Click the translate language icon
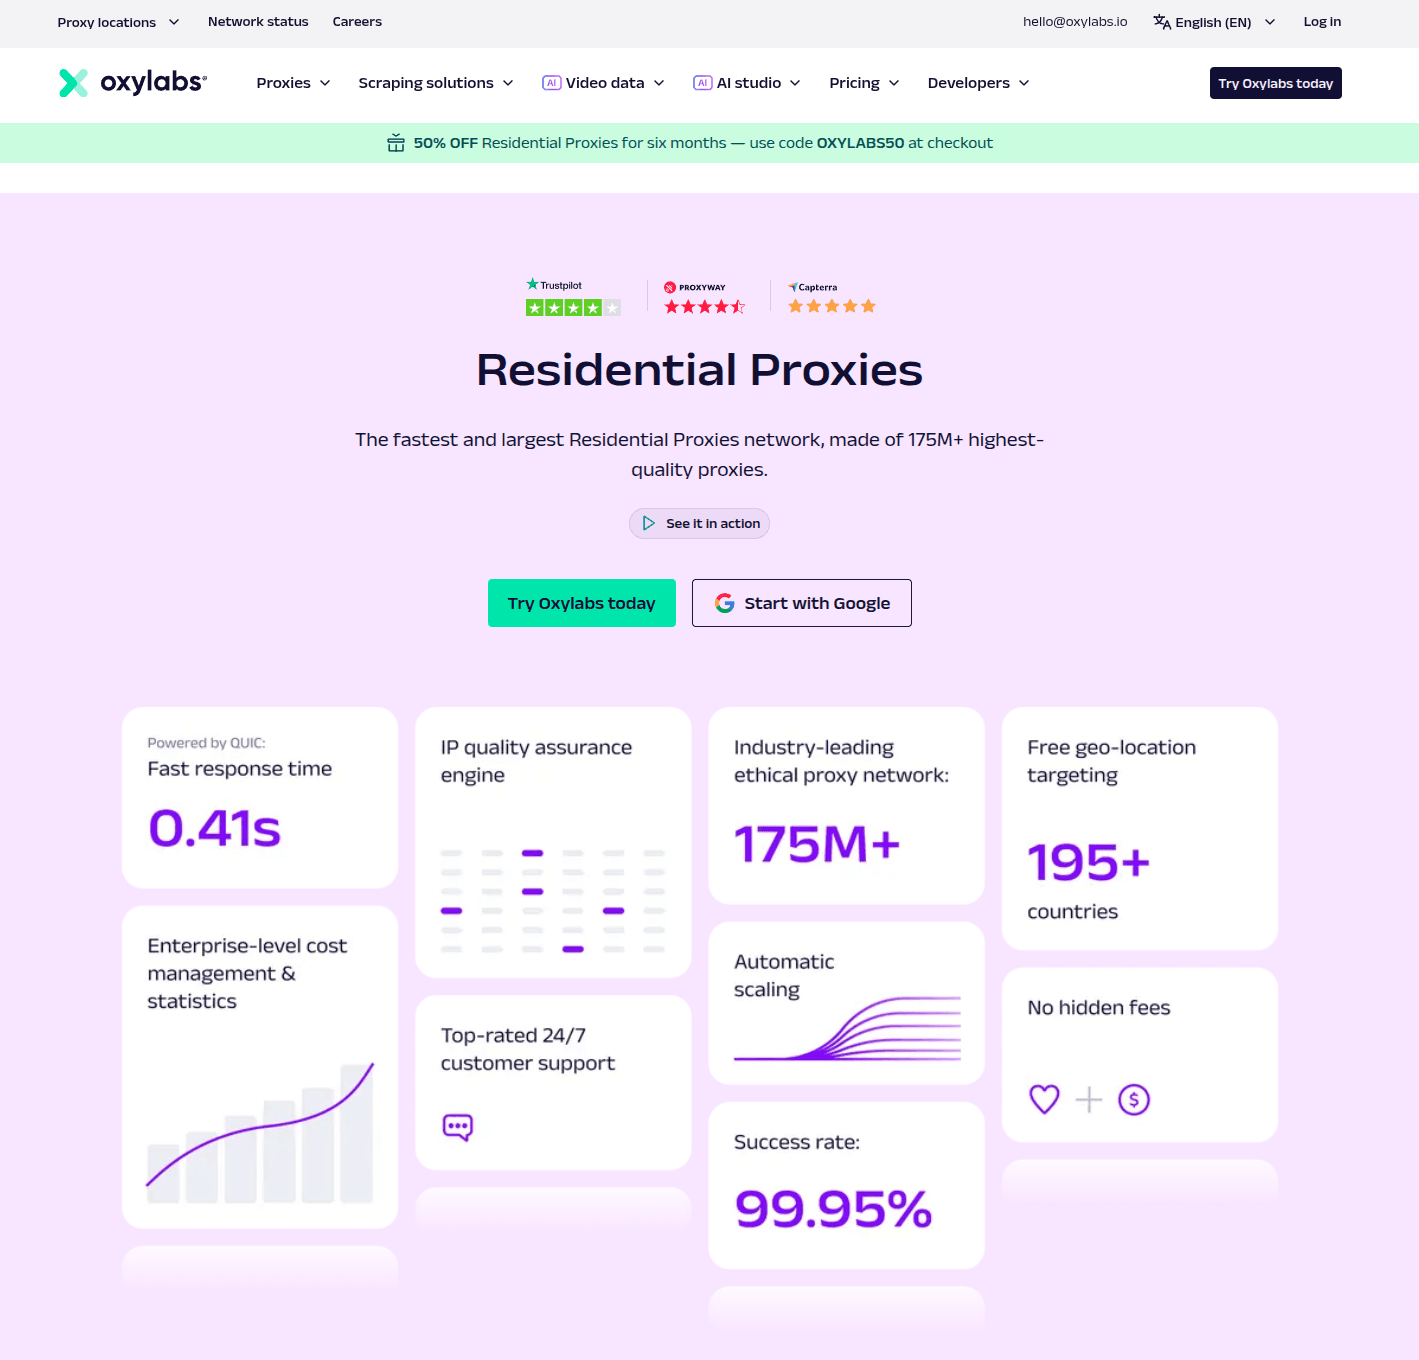 pos(1162,22)
